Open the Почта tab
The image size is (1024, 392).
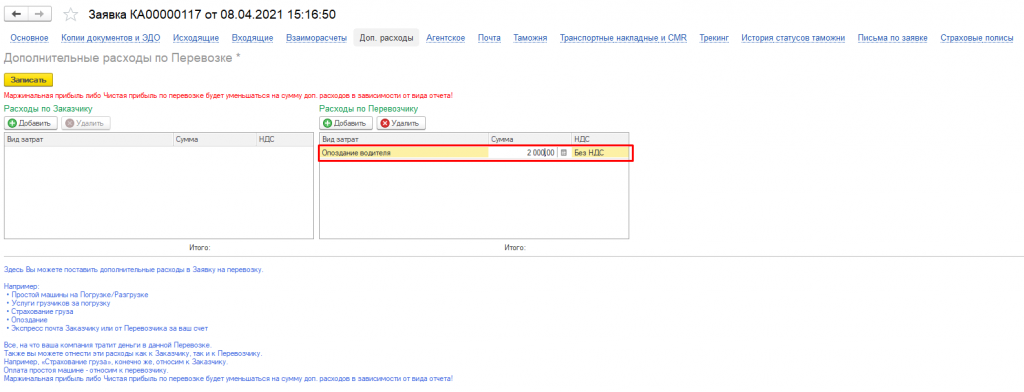(489, 38)
